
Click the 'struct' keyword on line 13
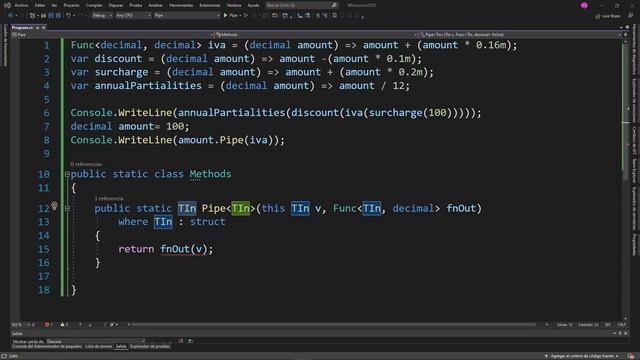[x=207, y=222]
